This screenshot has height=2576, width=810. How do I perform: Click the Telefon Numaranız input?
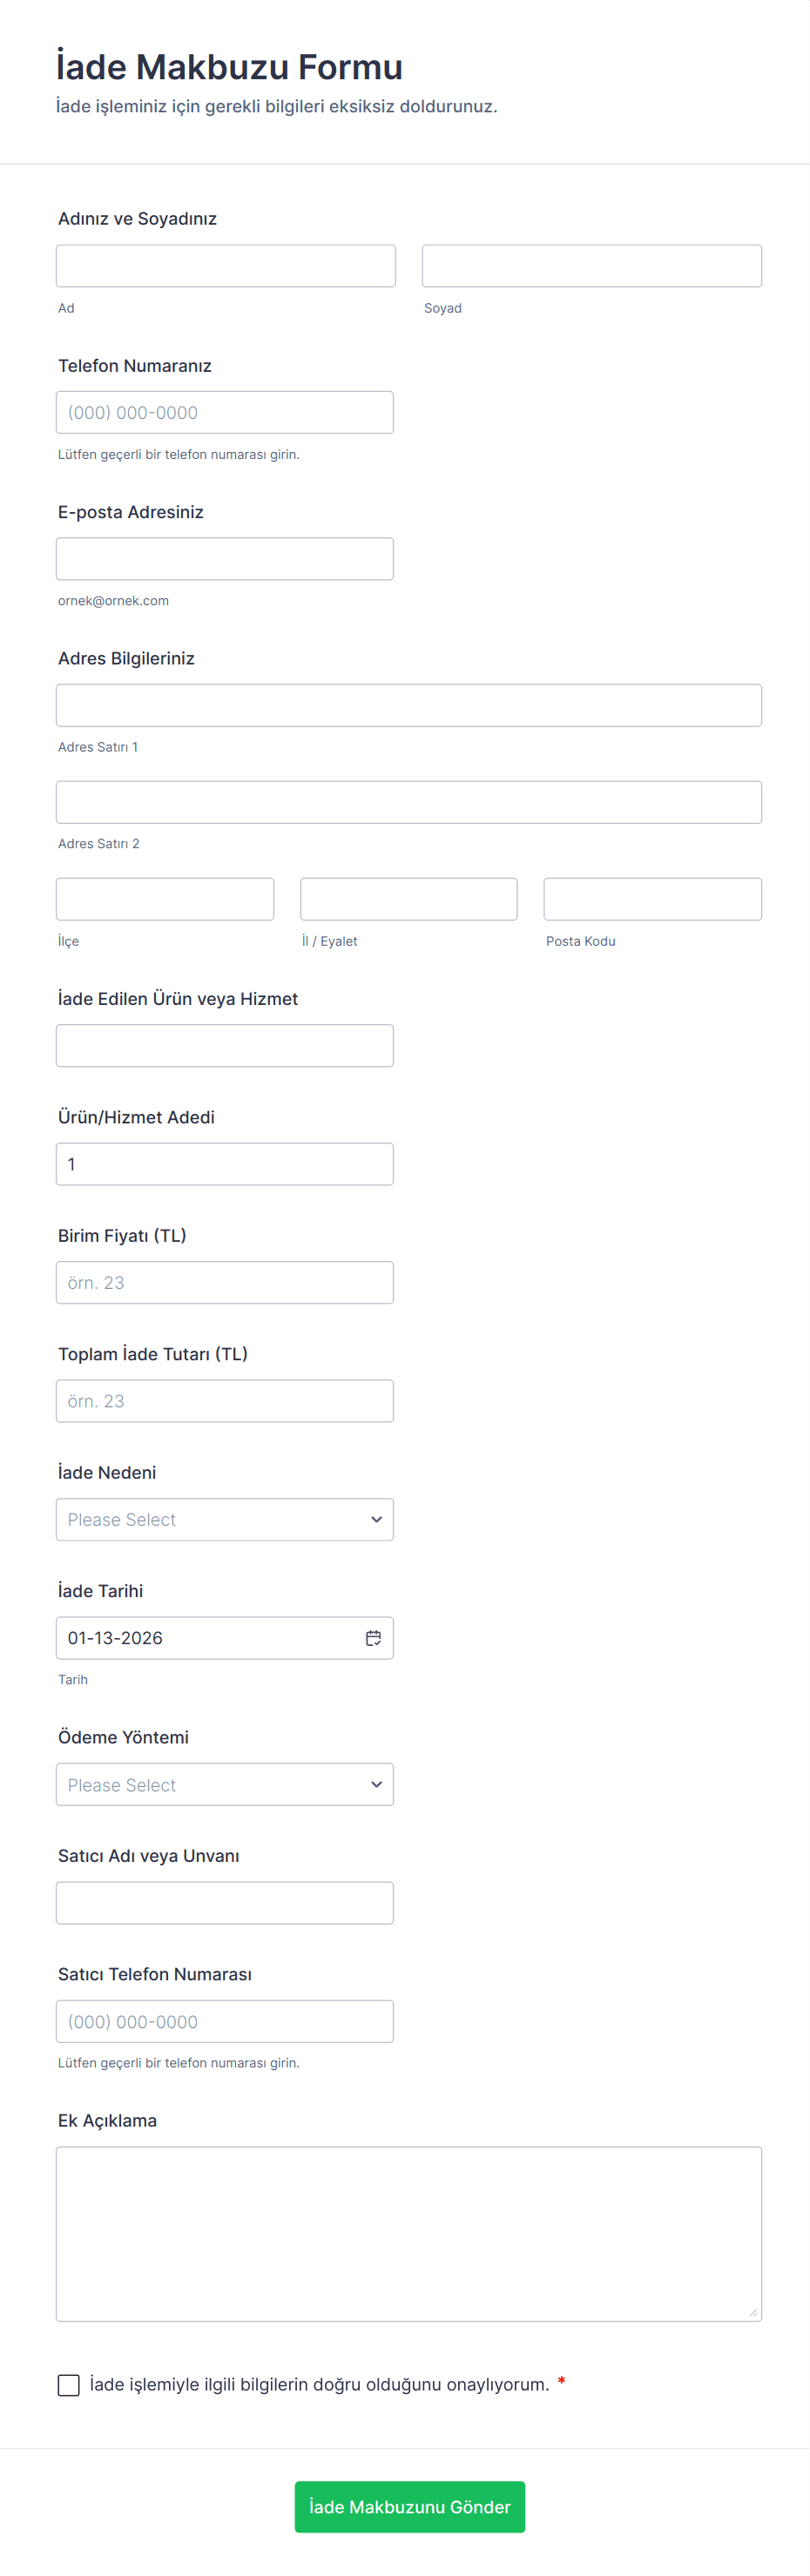click(x=225, y=412)
